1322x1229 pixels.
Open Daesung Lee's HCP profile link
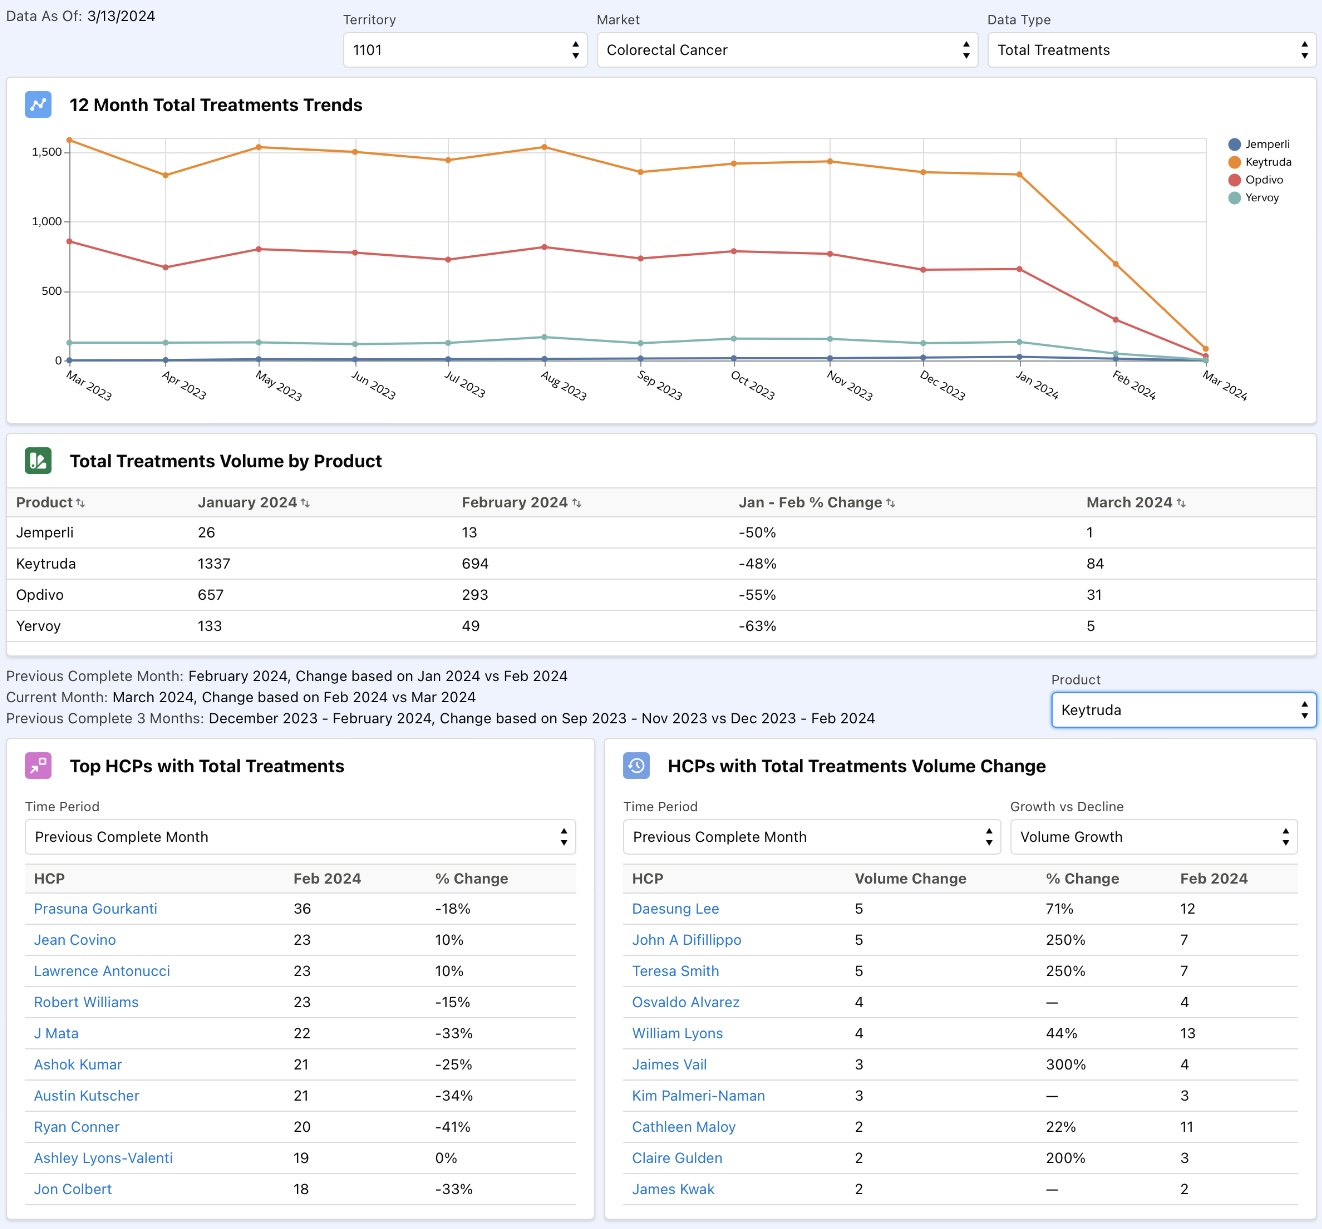(675, 909)
